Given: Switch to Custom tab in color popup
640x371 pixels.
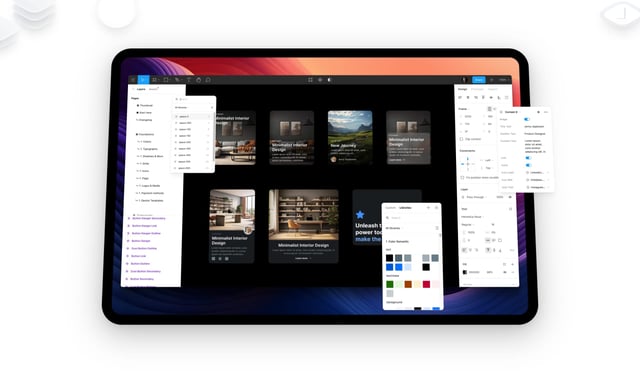Looking at the screenshot, I should click(391, 208).
